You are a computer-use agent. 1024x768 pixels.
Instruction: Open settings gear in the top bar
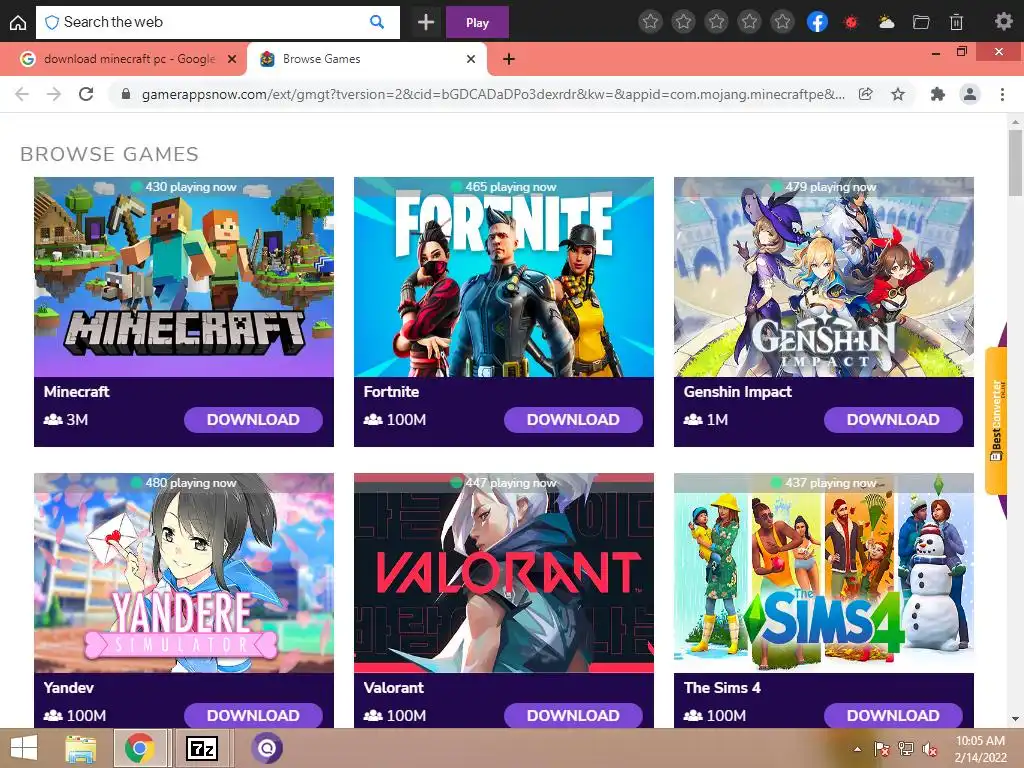point(1004,22)
